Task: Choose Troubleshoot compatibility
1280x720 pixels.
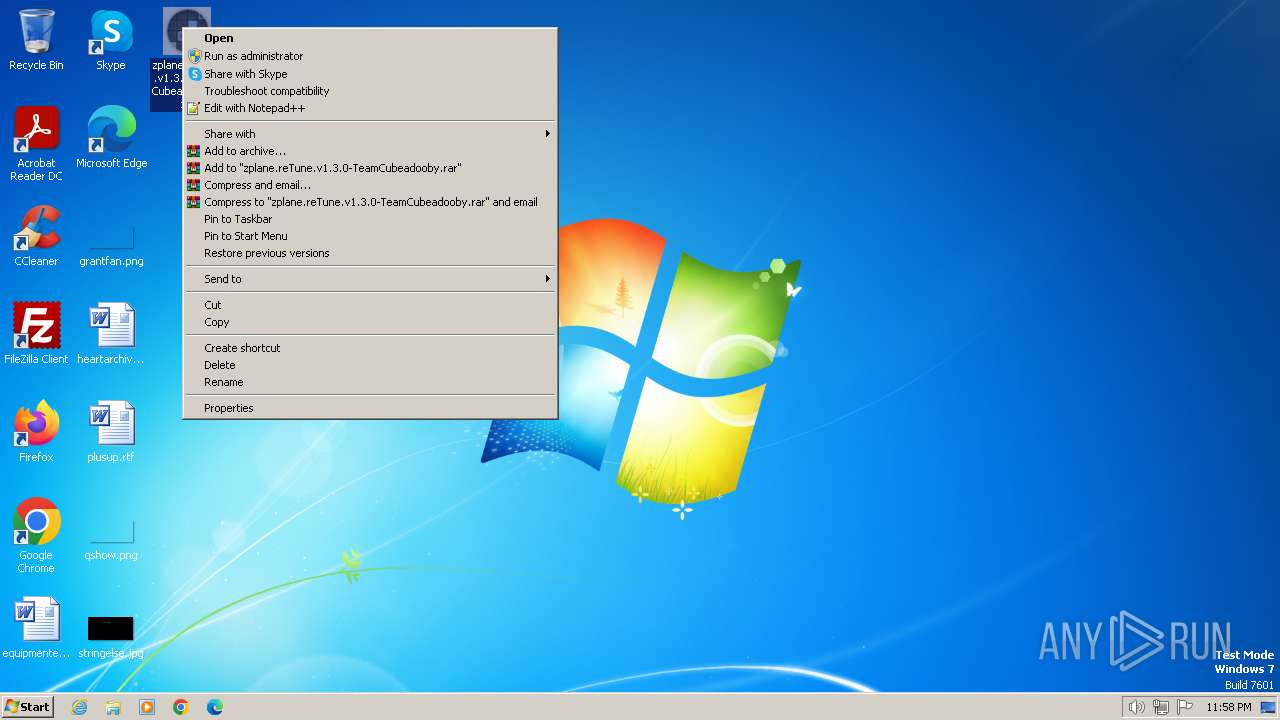Action: click(x=370, y=91)
